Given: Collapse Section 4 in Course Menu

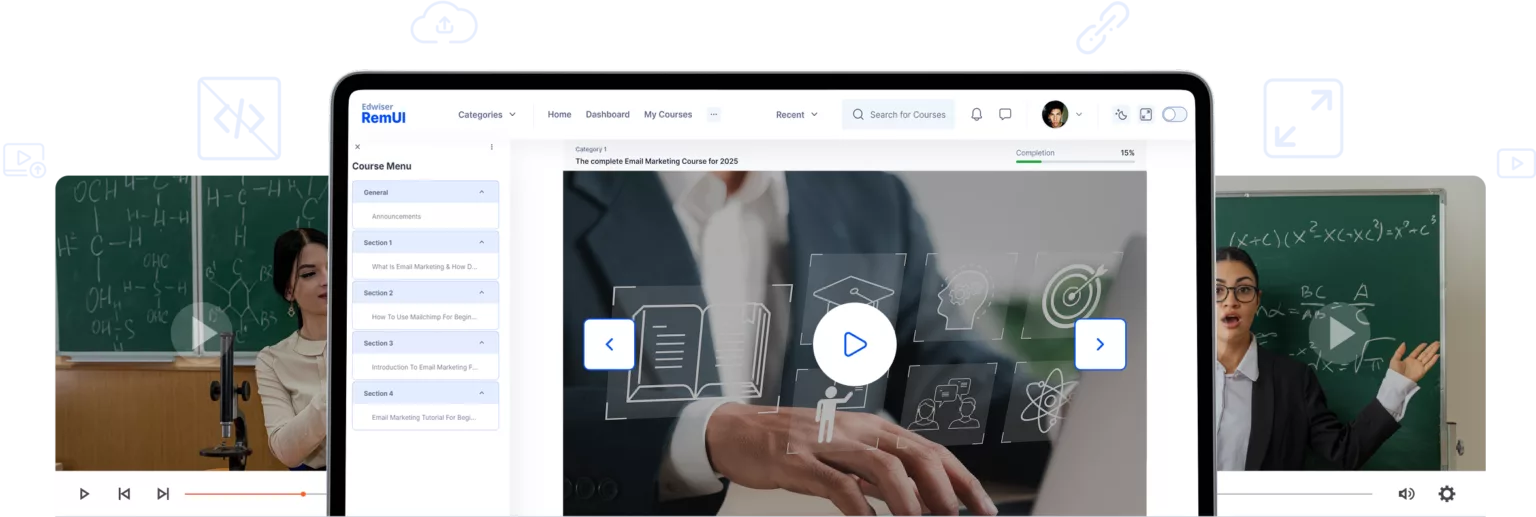Looking at the screenshot, I should [x=481, y=393].
